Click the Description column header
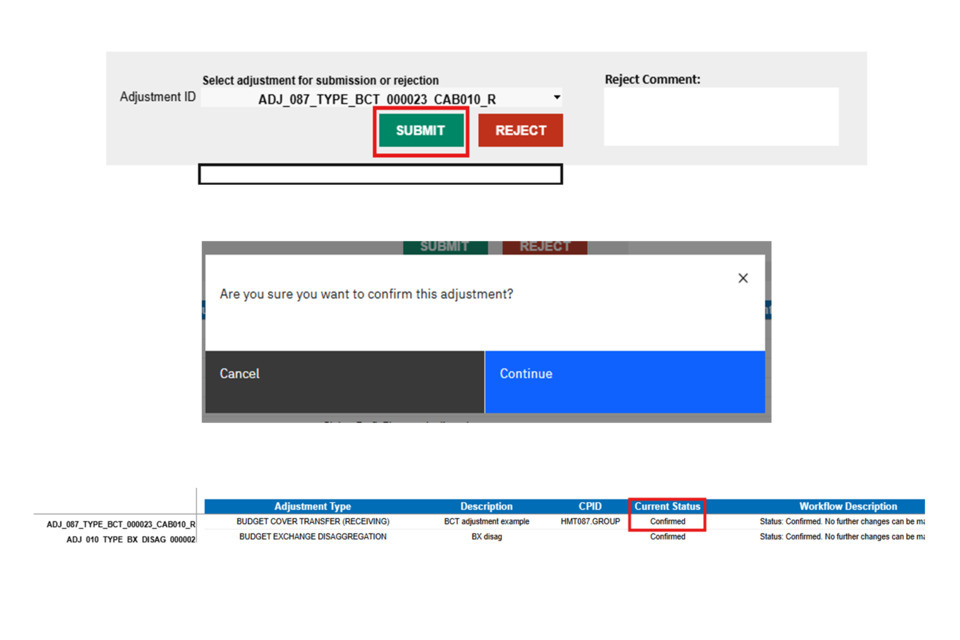Image resolution: width=960 pixels, height=640 pixels. pyautogui.click(x=486, y=507)
